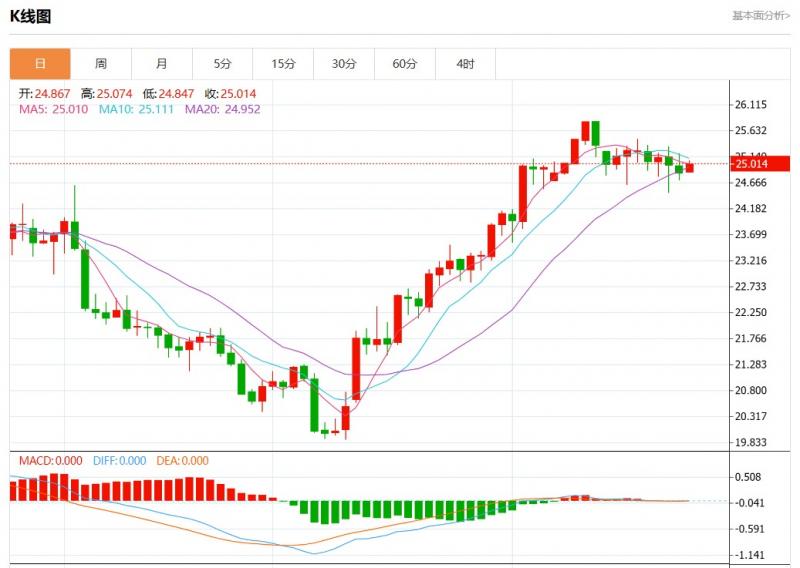The image size is (800, 568).
Task: Click the 25.632 price axis label
Action: tap(751, 131)
